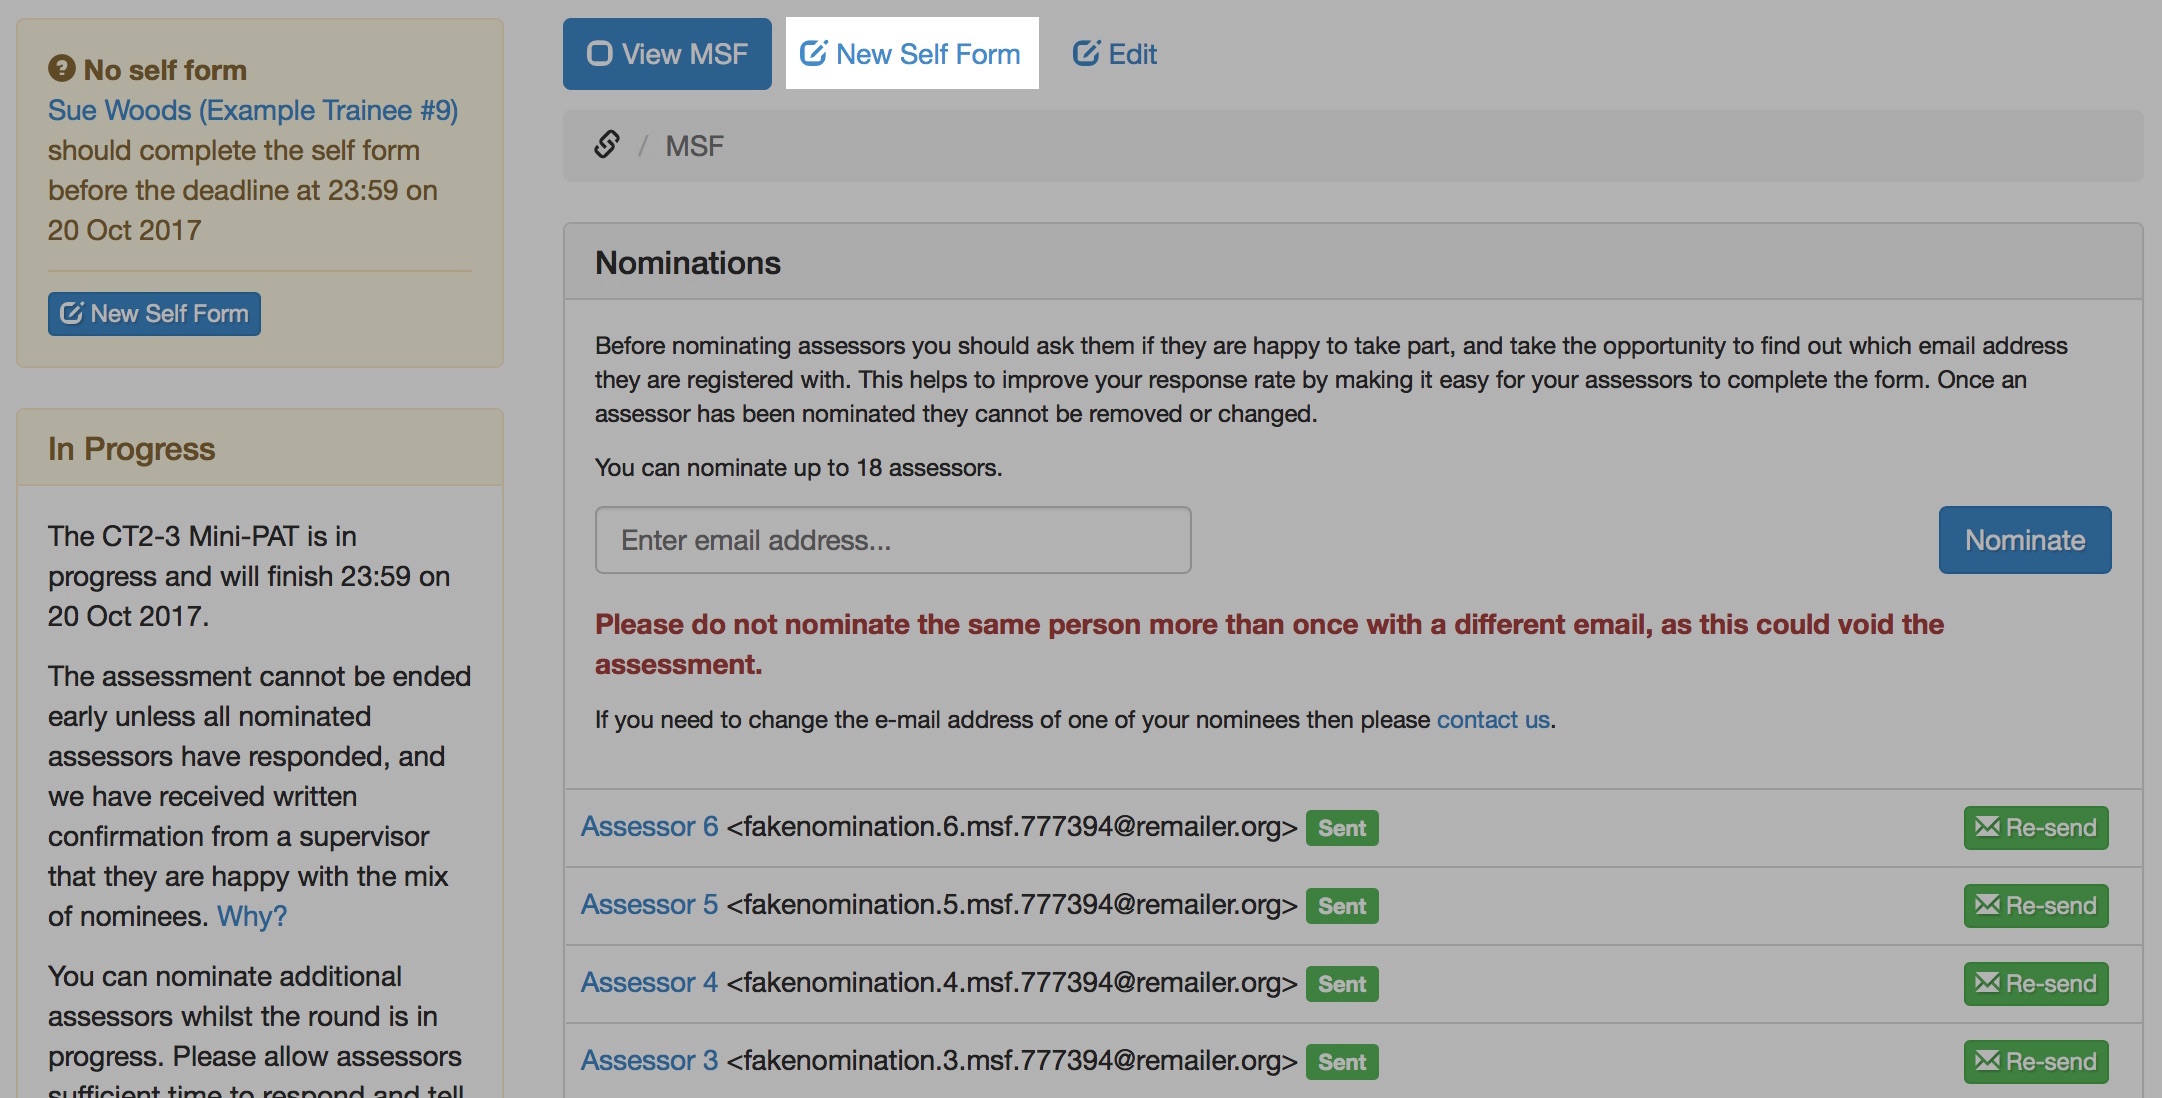Click the envelope icon on Assessor 3 Re-send
Viewport: 2162px width, 1098px height.
pyautogui.click(x=1988, y=1061)
